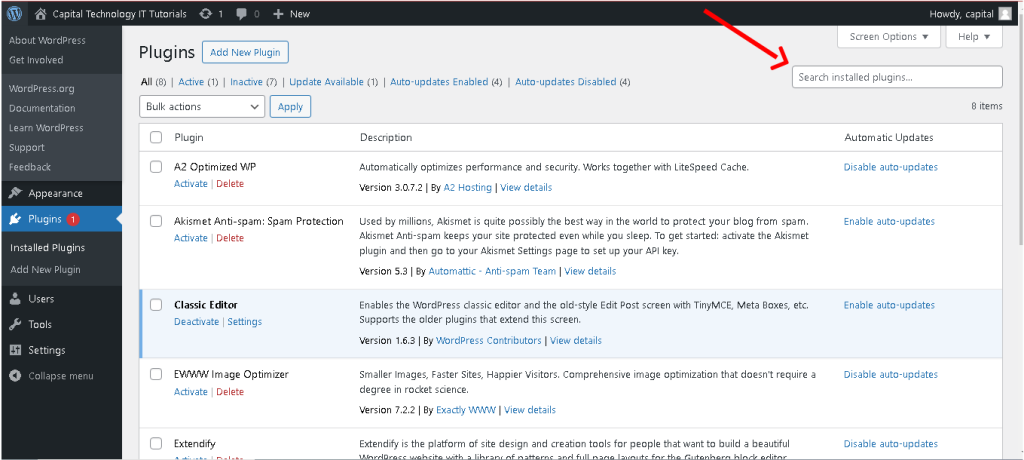The image size is (1024, 460).
Task: Open Add New Plugin sidebar submenu item
Action: pos(45,270)
